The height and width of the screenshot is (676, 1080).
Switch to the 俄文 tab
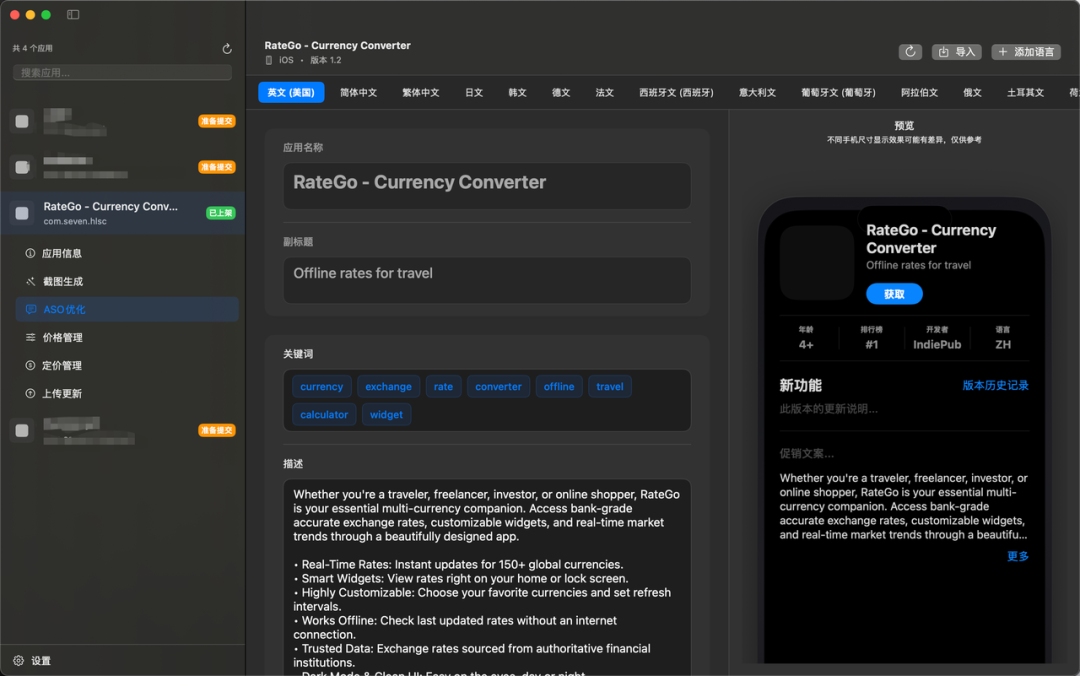pyautogui.click(x=973, y=92)
